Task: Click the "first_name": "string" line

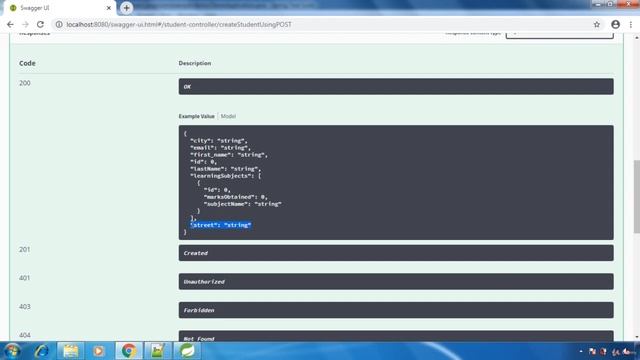Action: 229,155
